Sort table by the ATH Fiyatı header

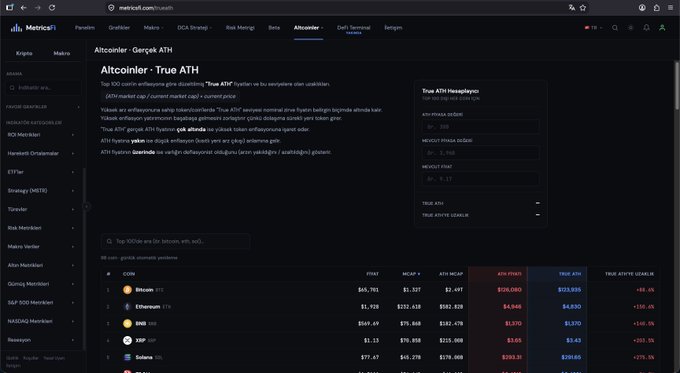509,274
